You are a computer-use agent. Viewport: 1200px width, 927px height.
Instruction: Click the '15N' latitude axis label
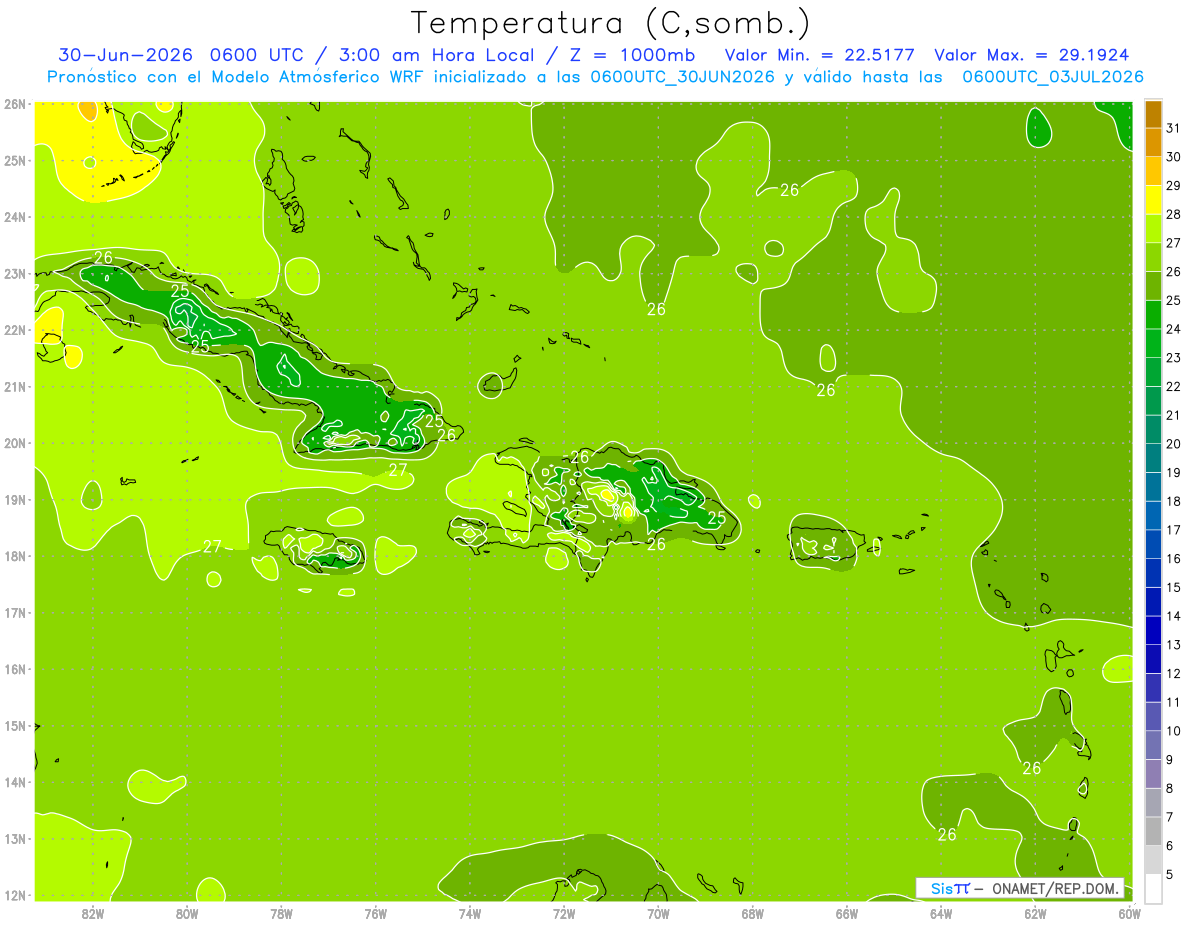tap(14, 725)
